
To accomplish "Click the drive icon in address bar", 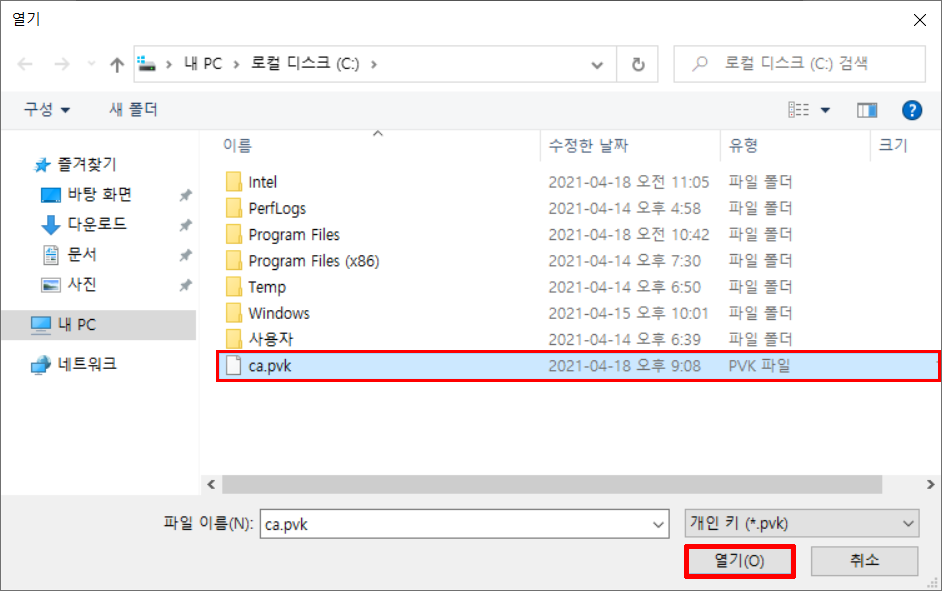I will (147, 64).
